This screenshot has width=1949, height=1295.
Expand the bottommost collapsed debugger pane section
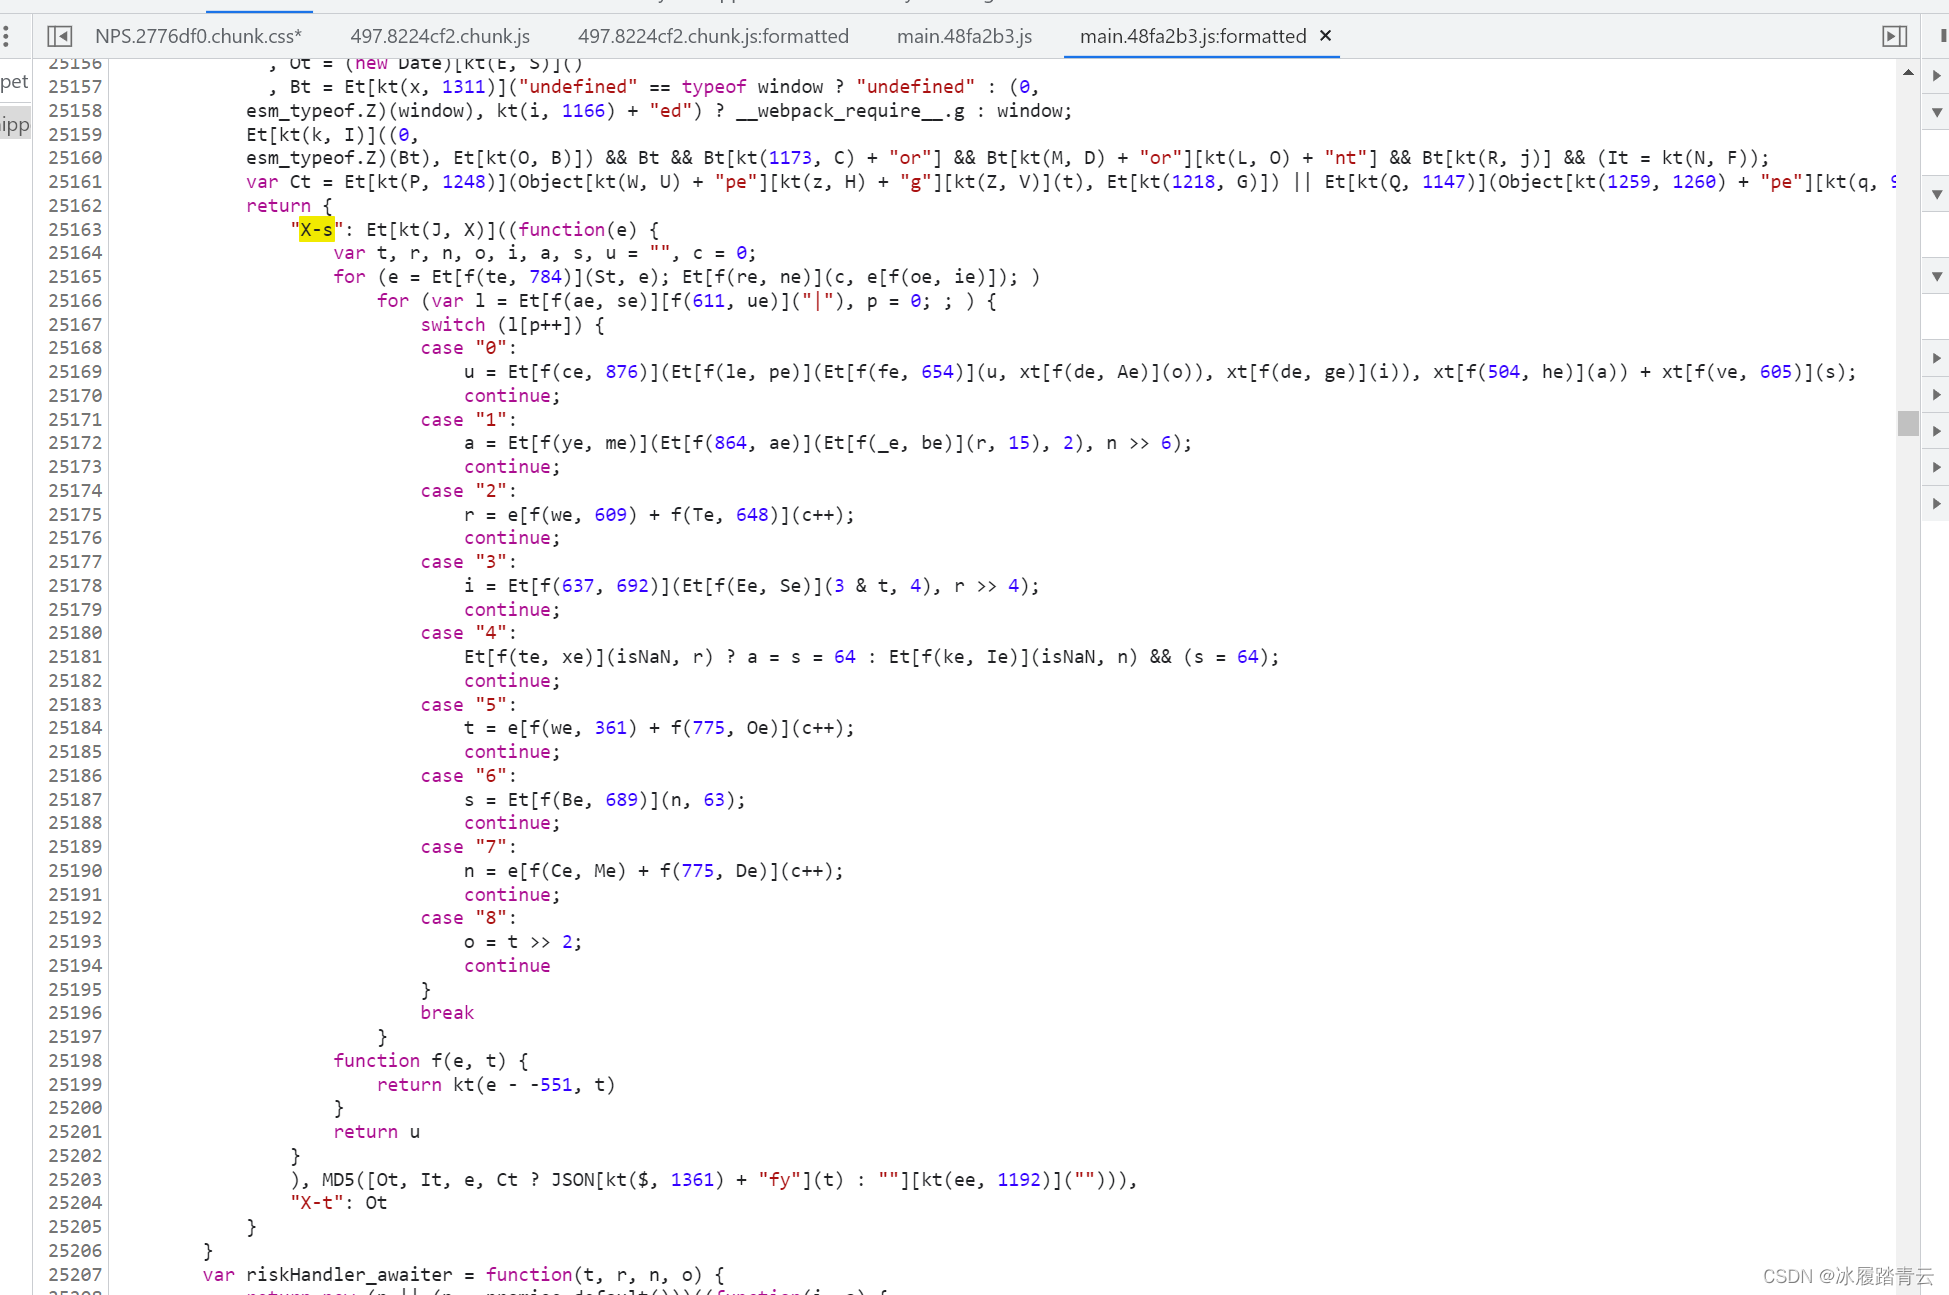coord(1937,504)
